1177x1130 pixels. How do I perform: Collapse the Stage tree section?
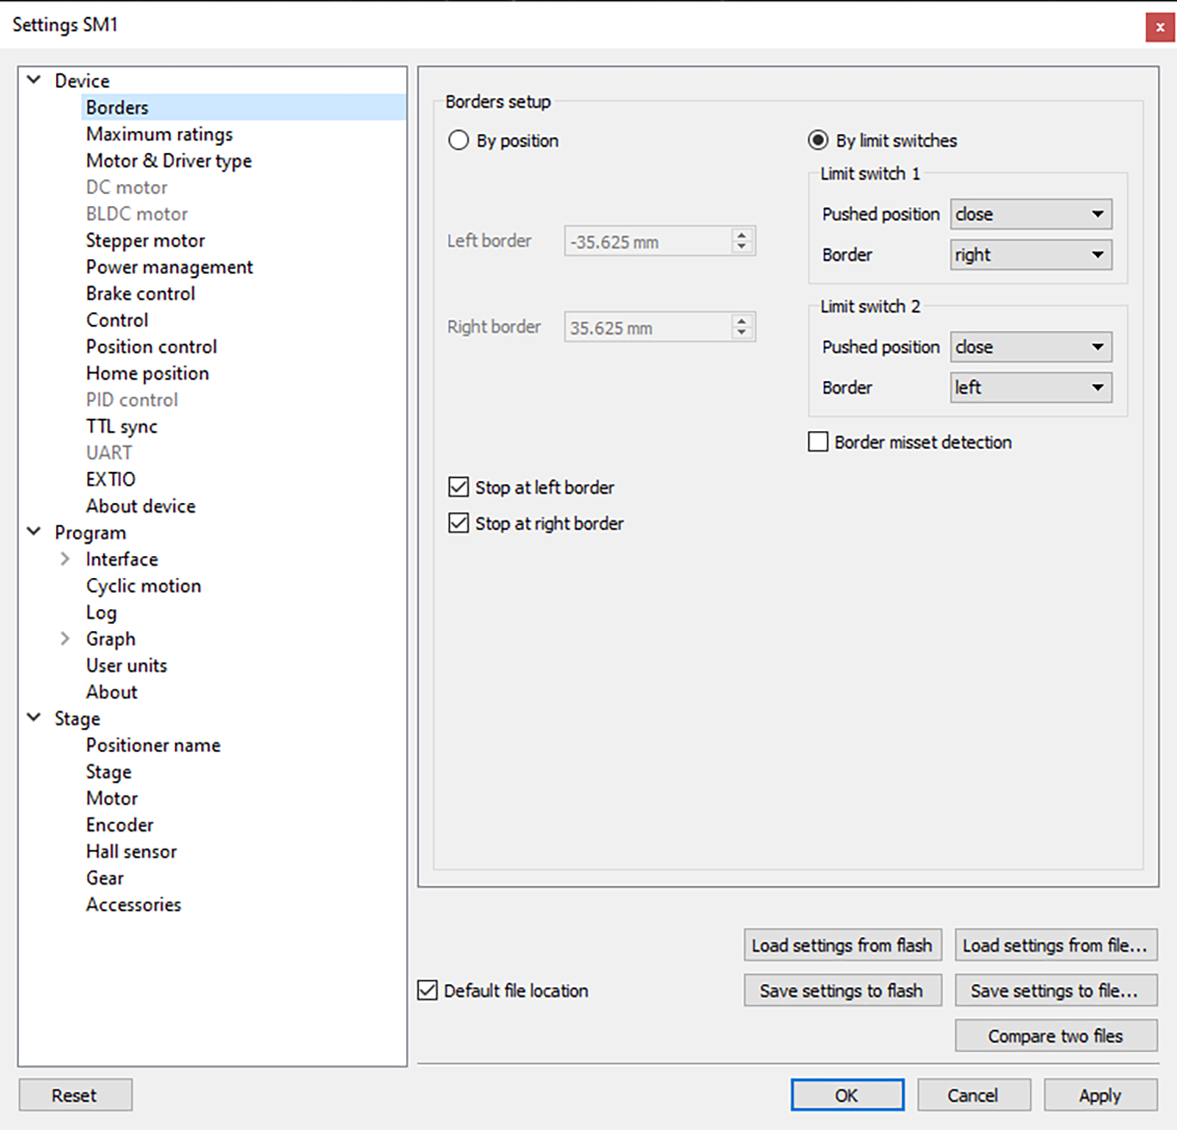33,718
